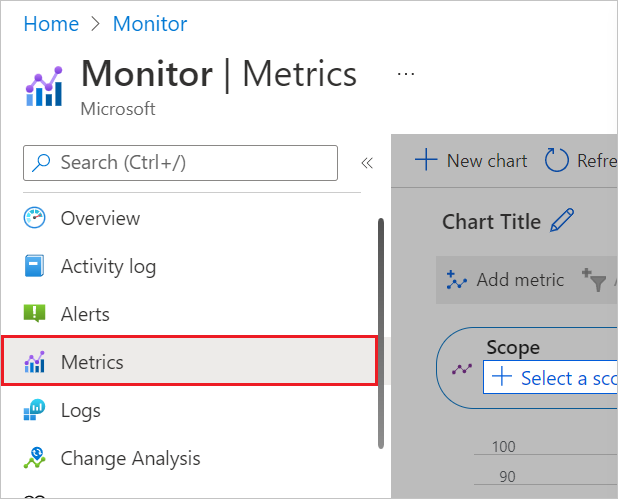Click the New chart button
The width and height of the screenshot is (618, 499).
(x=471, y=160)
